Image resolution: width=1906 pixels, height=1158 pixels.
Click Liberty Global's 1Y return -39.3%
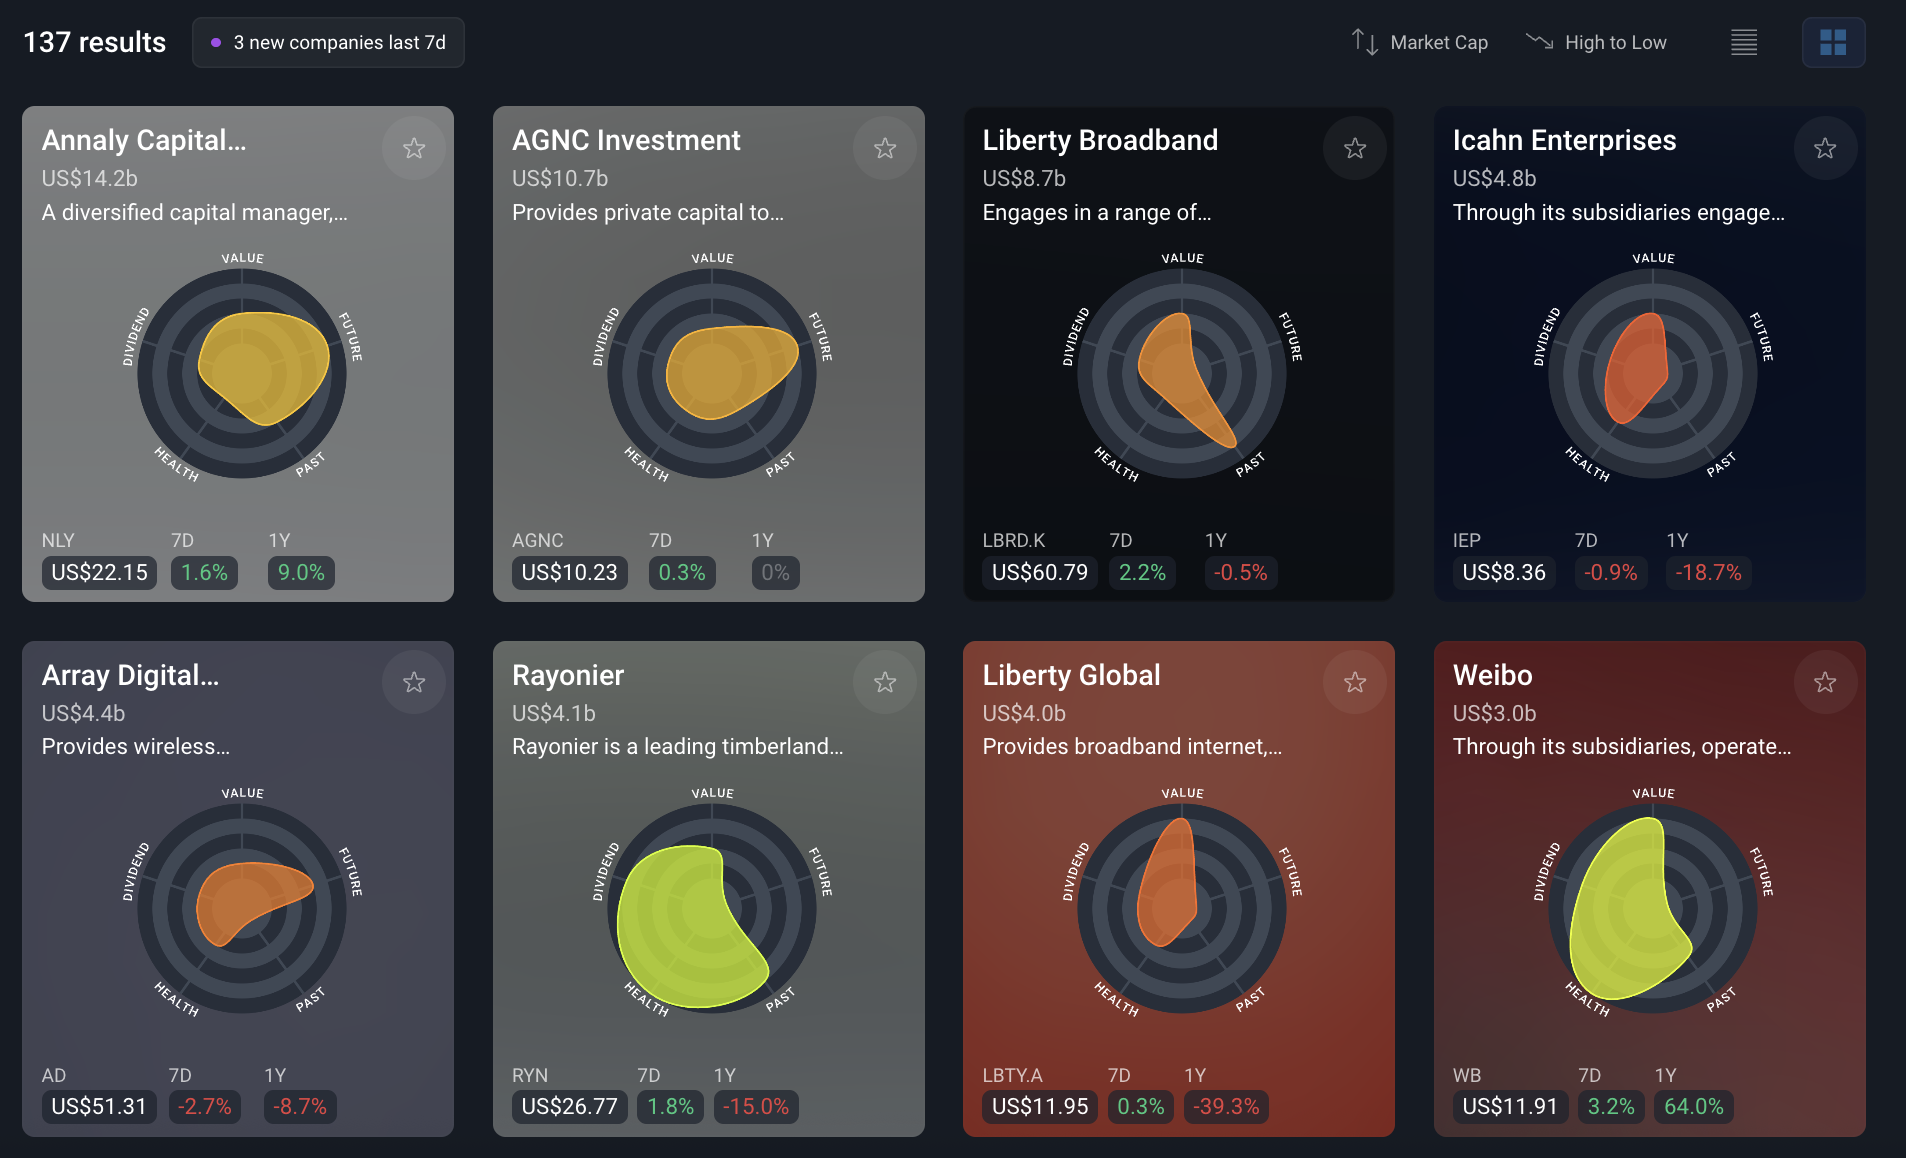coord(1226,1106)
